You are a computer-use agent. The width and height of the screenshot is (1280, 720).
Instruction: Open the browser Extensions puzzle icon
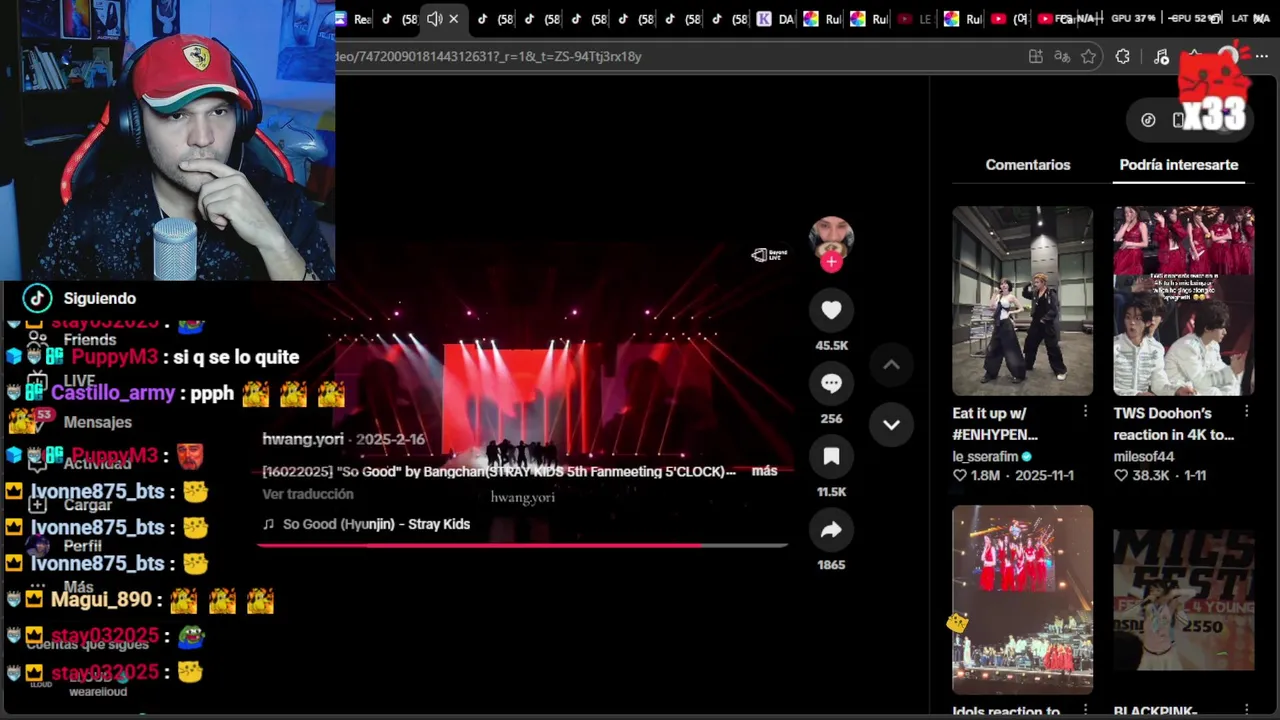click(1123, 57)
